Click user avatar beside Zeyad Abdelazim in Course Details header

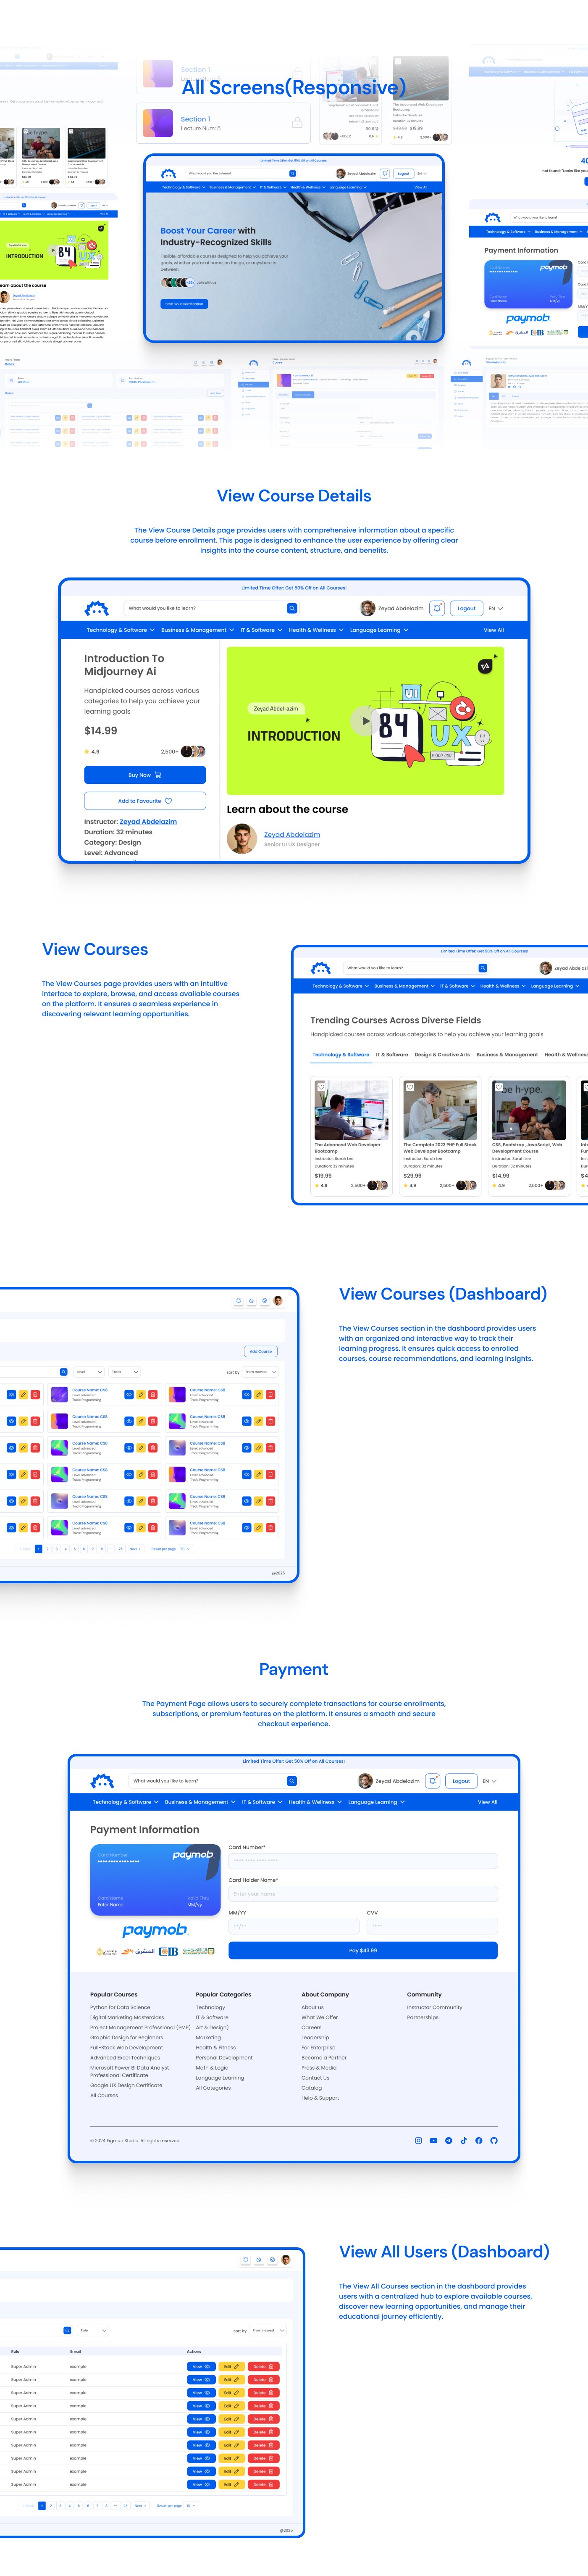367,608
